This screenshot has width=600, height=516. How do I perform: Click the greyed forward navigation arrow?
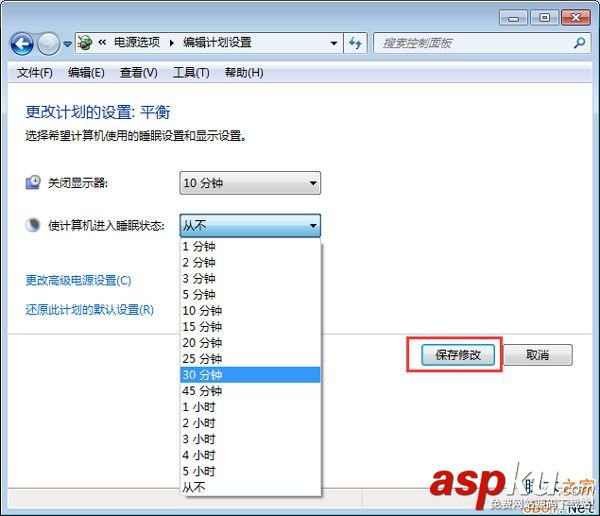(48, 44)
